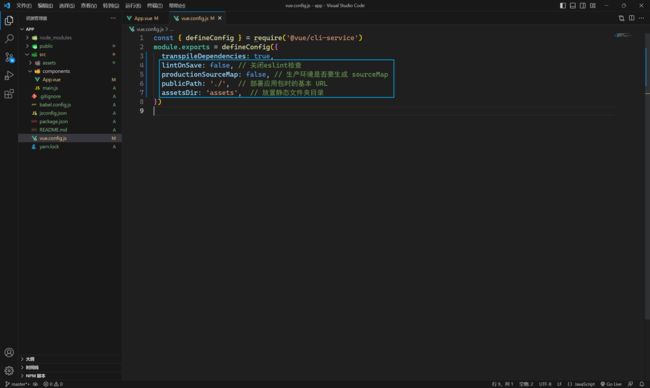Screen dimensions: 650x388
Task: Click the open changes icon in editor toolbar
Action: tap(621, 18)
